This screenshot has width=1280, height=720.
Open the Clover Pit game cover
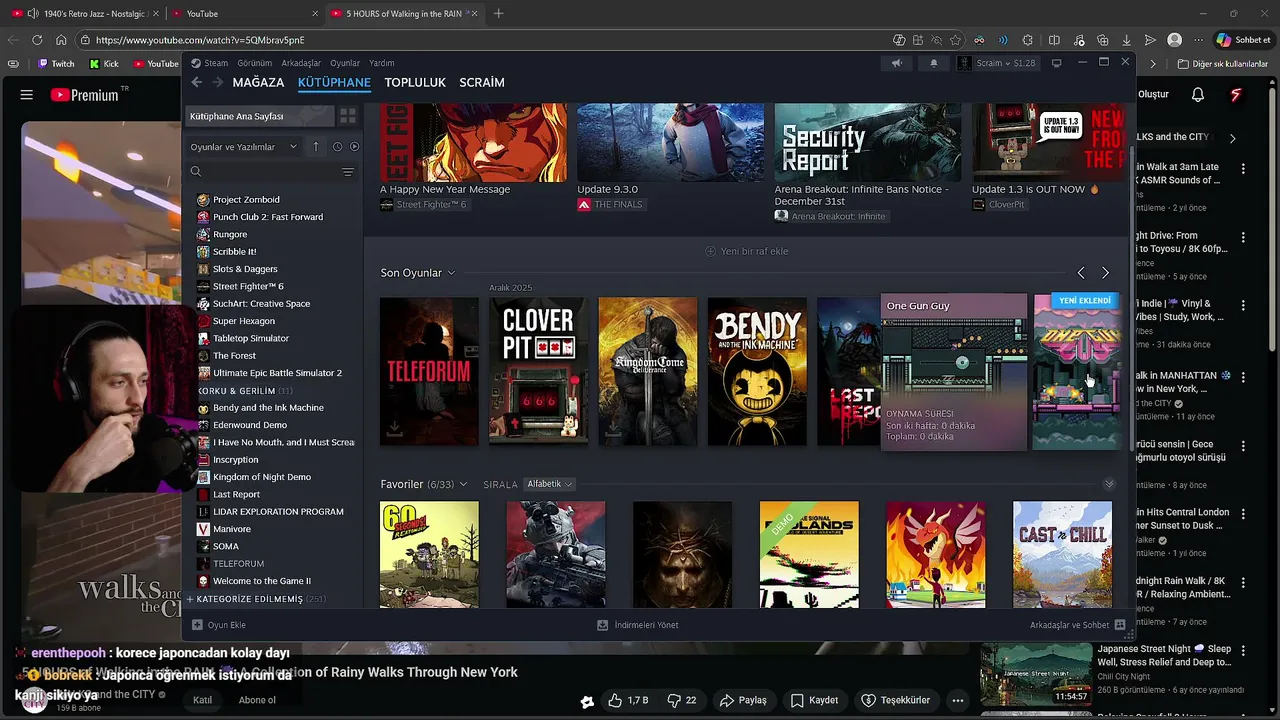(x=538, y=371)
